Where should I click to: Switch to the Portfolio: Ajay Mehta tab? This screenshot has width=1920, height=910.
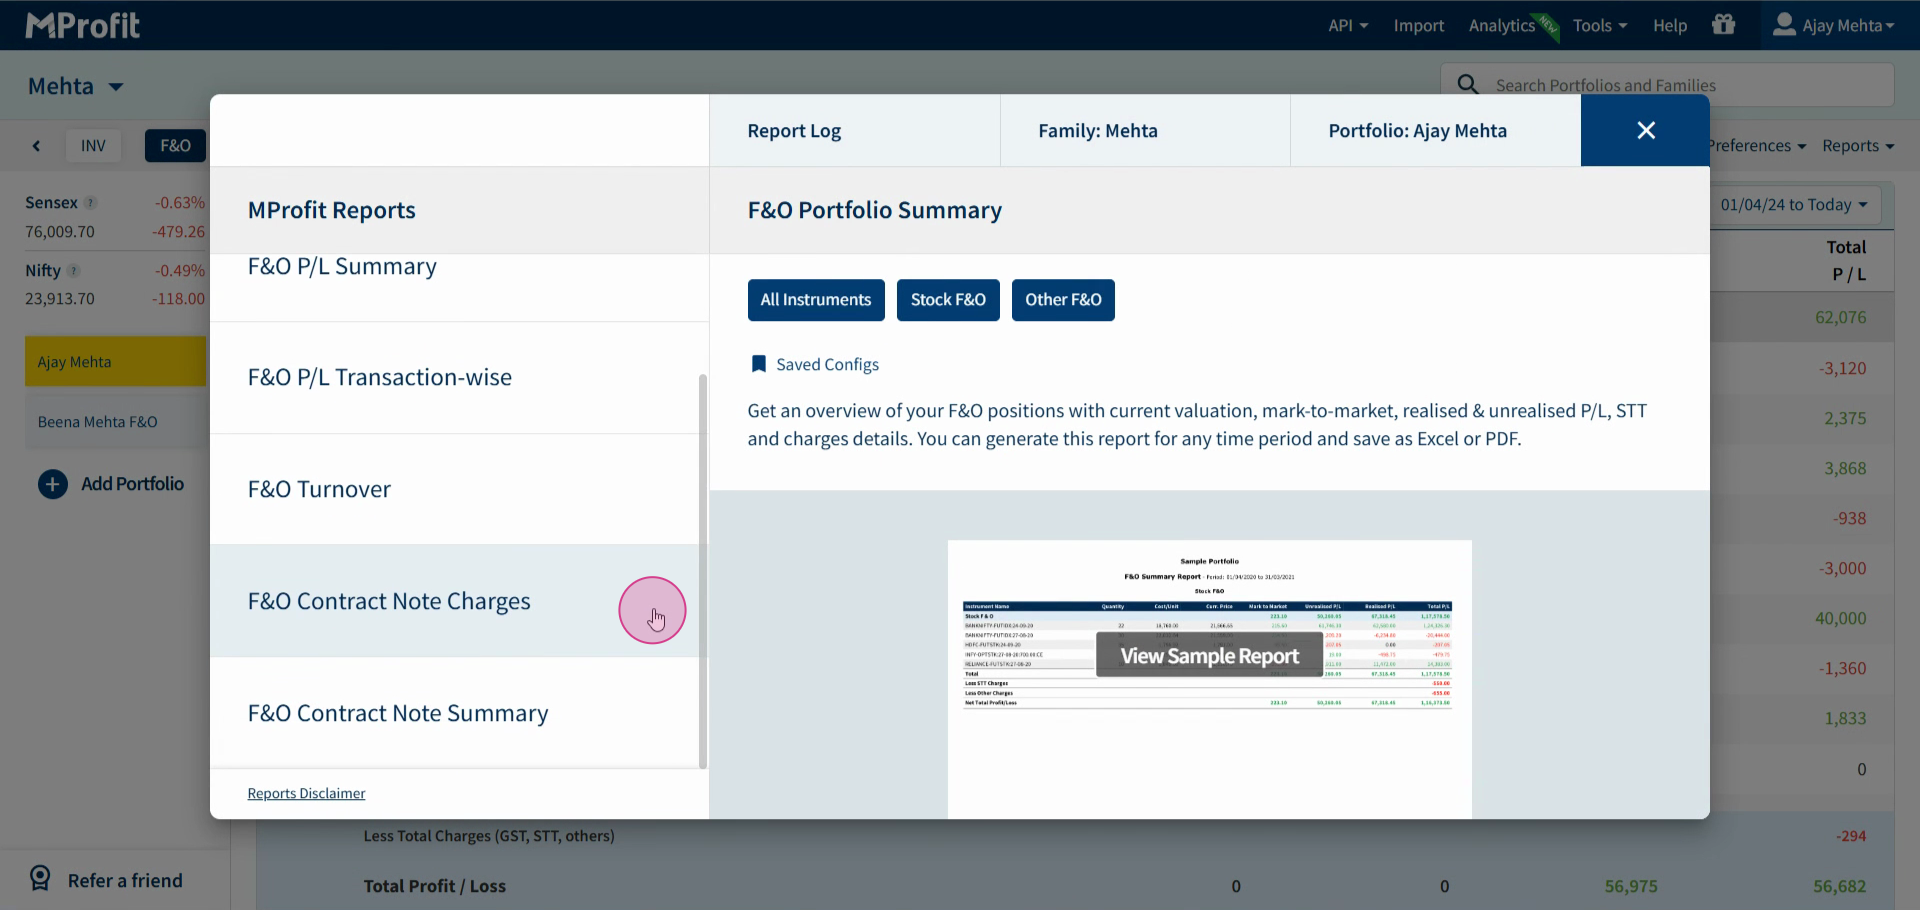[1436, 130]
